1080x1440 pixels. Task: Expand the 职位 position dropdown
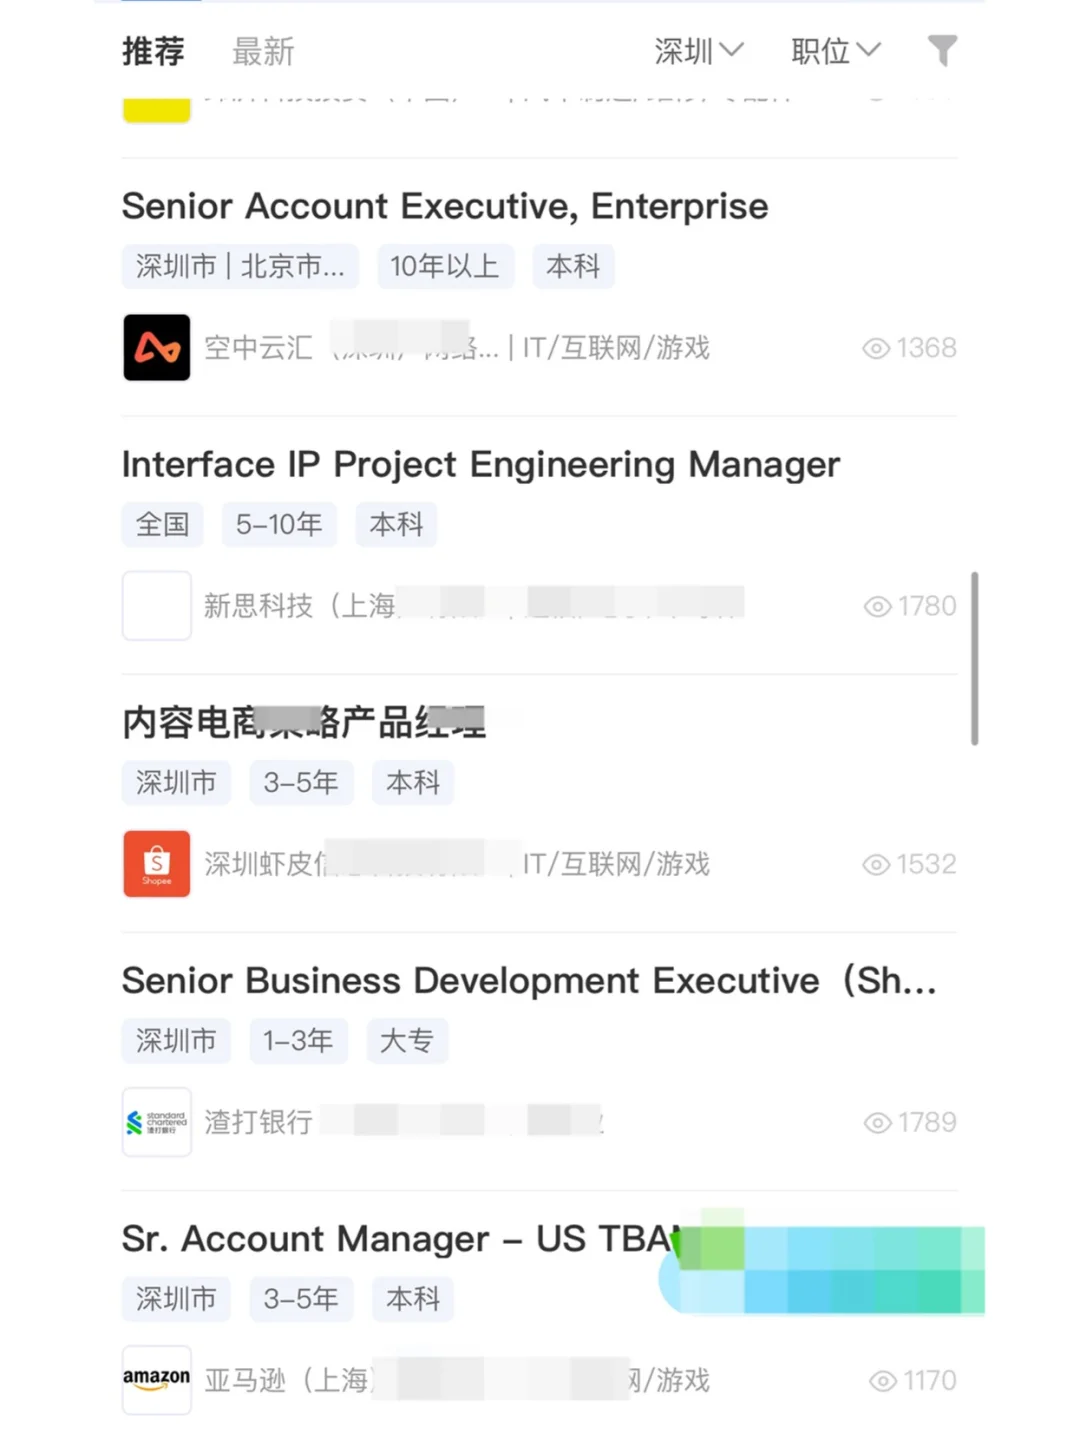(836, 51)
